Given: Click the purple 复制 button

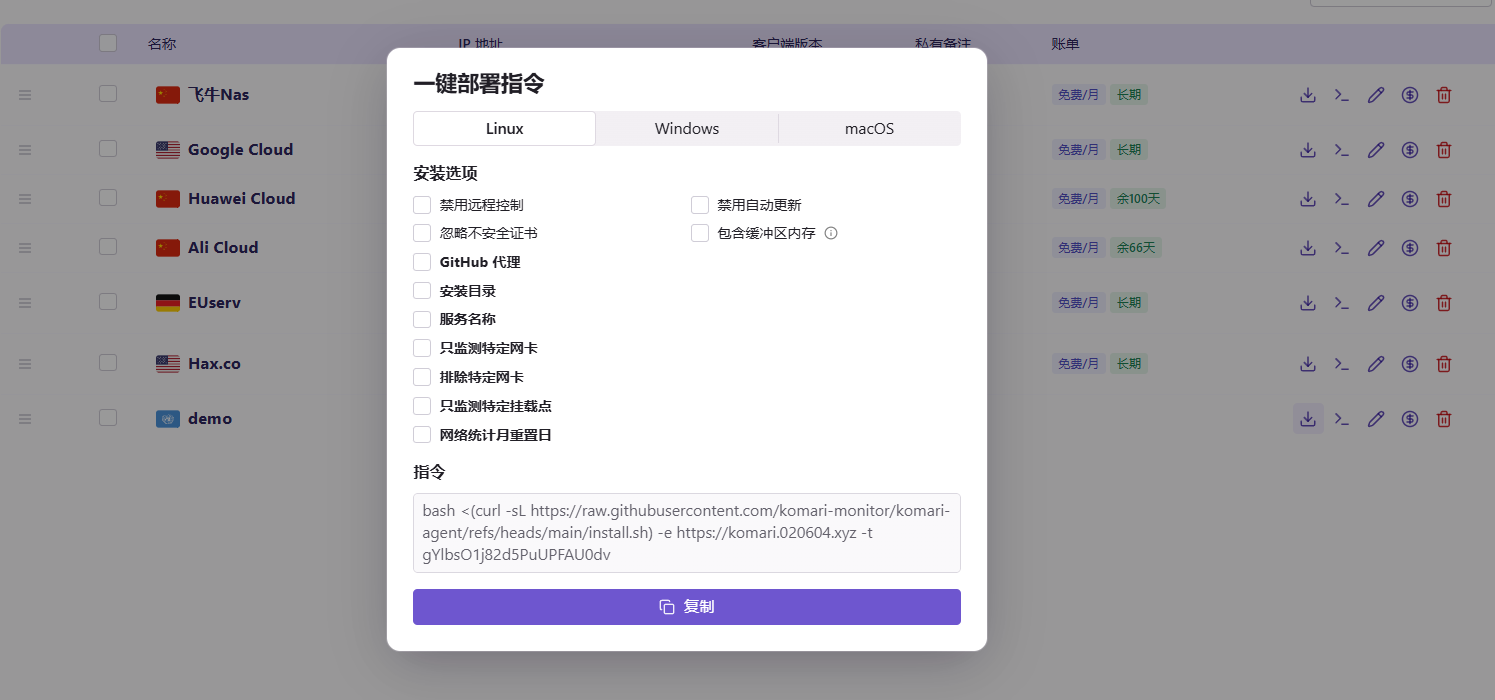Looking at the screenshot, I should [x=687, y=607].
